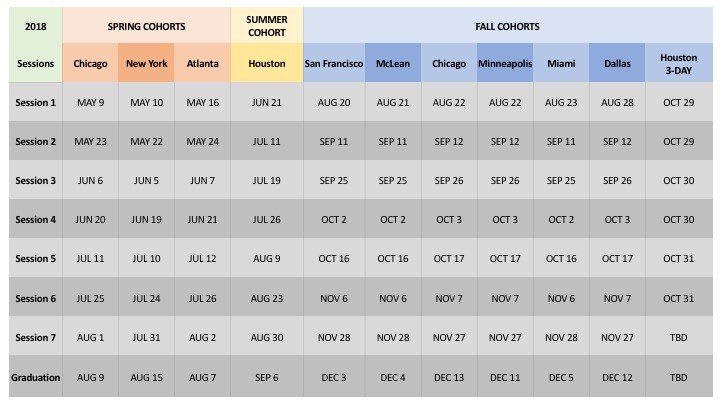
Task: Select the JUN 21 Houston Session 1 cell
Action: [x=266, y=103]
